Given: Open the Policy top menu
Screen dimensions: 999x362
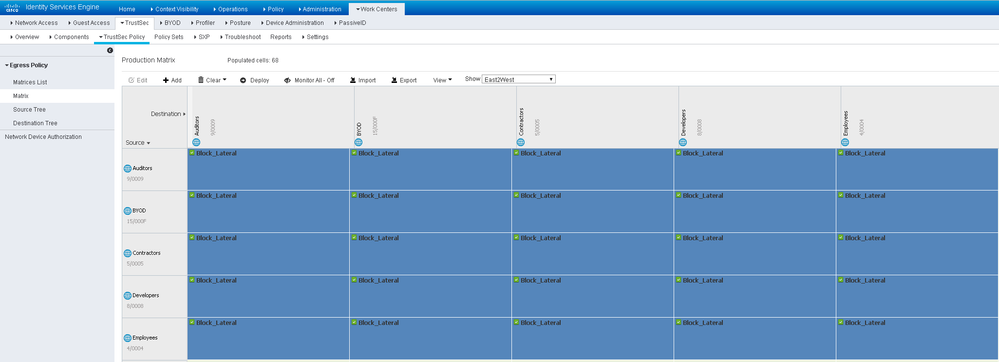Looking at the screenshot, I should [x=273, y=10].
